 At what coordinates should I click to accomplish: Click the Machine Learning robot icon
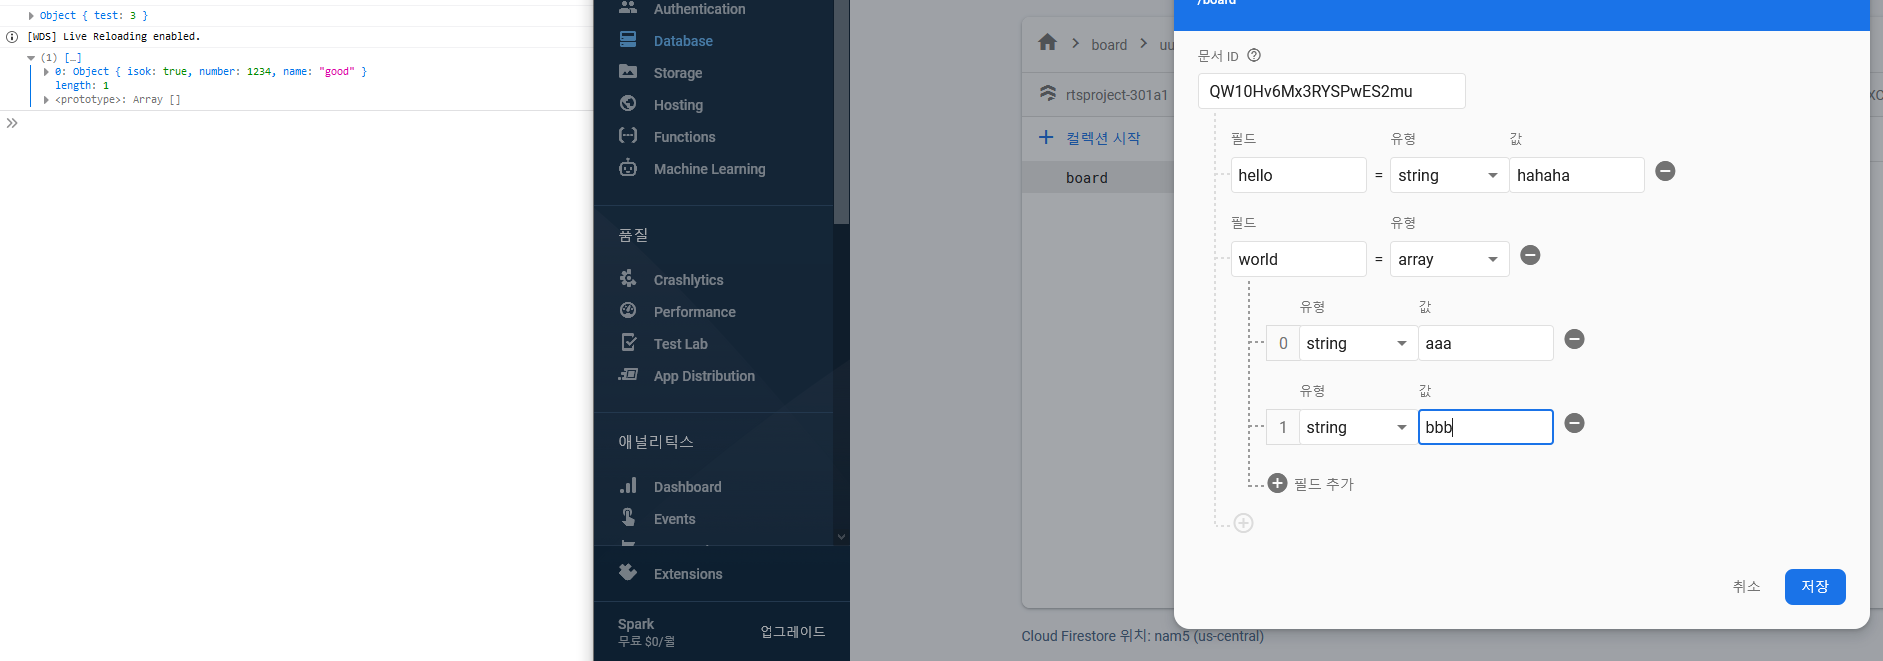(x=628, y=168)
